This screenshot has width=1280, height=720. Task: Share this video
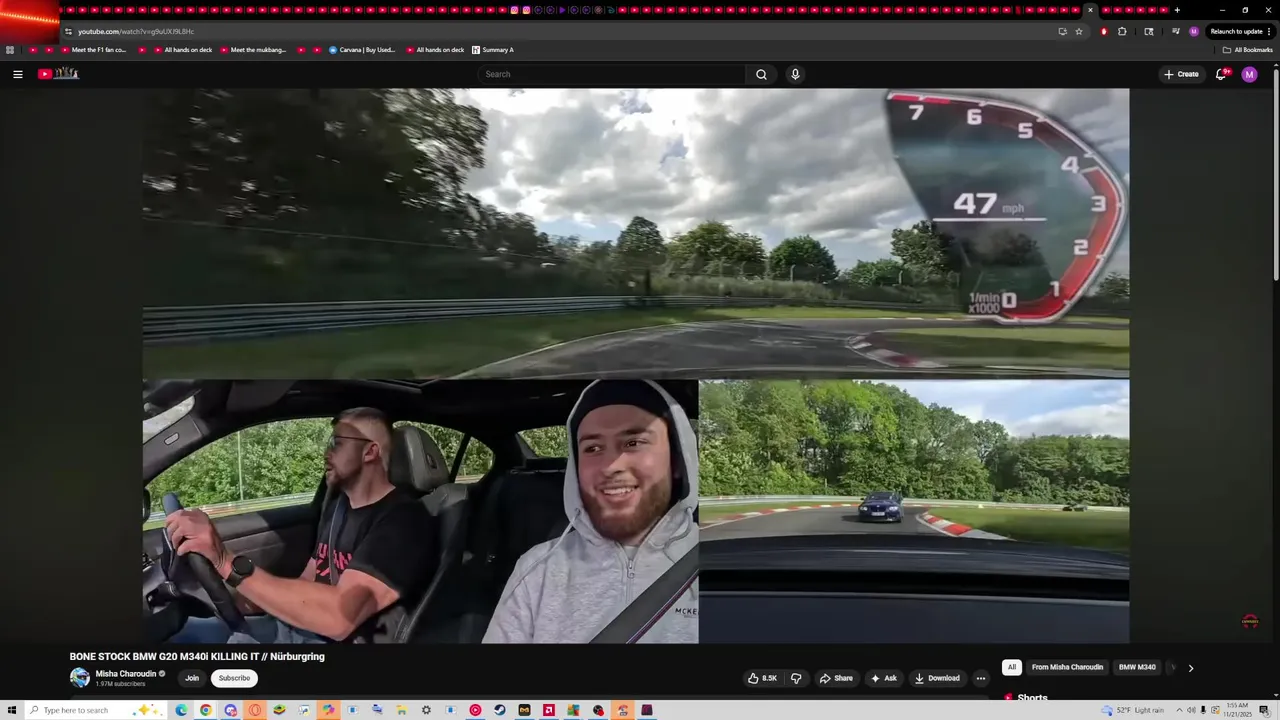click(x=836, y=678)
